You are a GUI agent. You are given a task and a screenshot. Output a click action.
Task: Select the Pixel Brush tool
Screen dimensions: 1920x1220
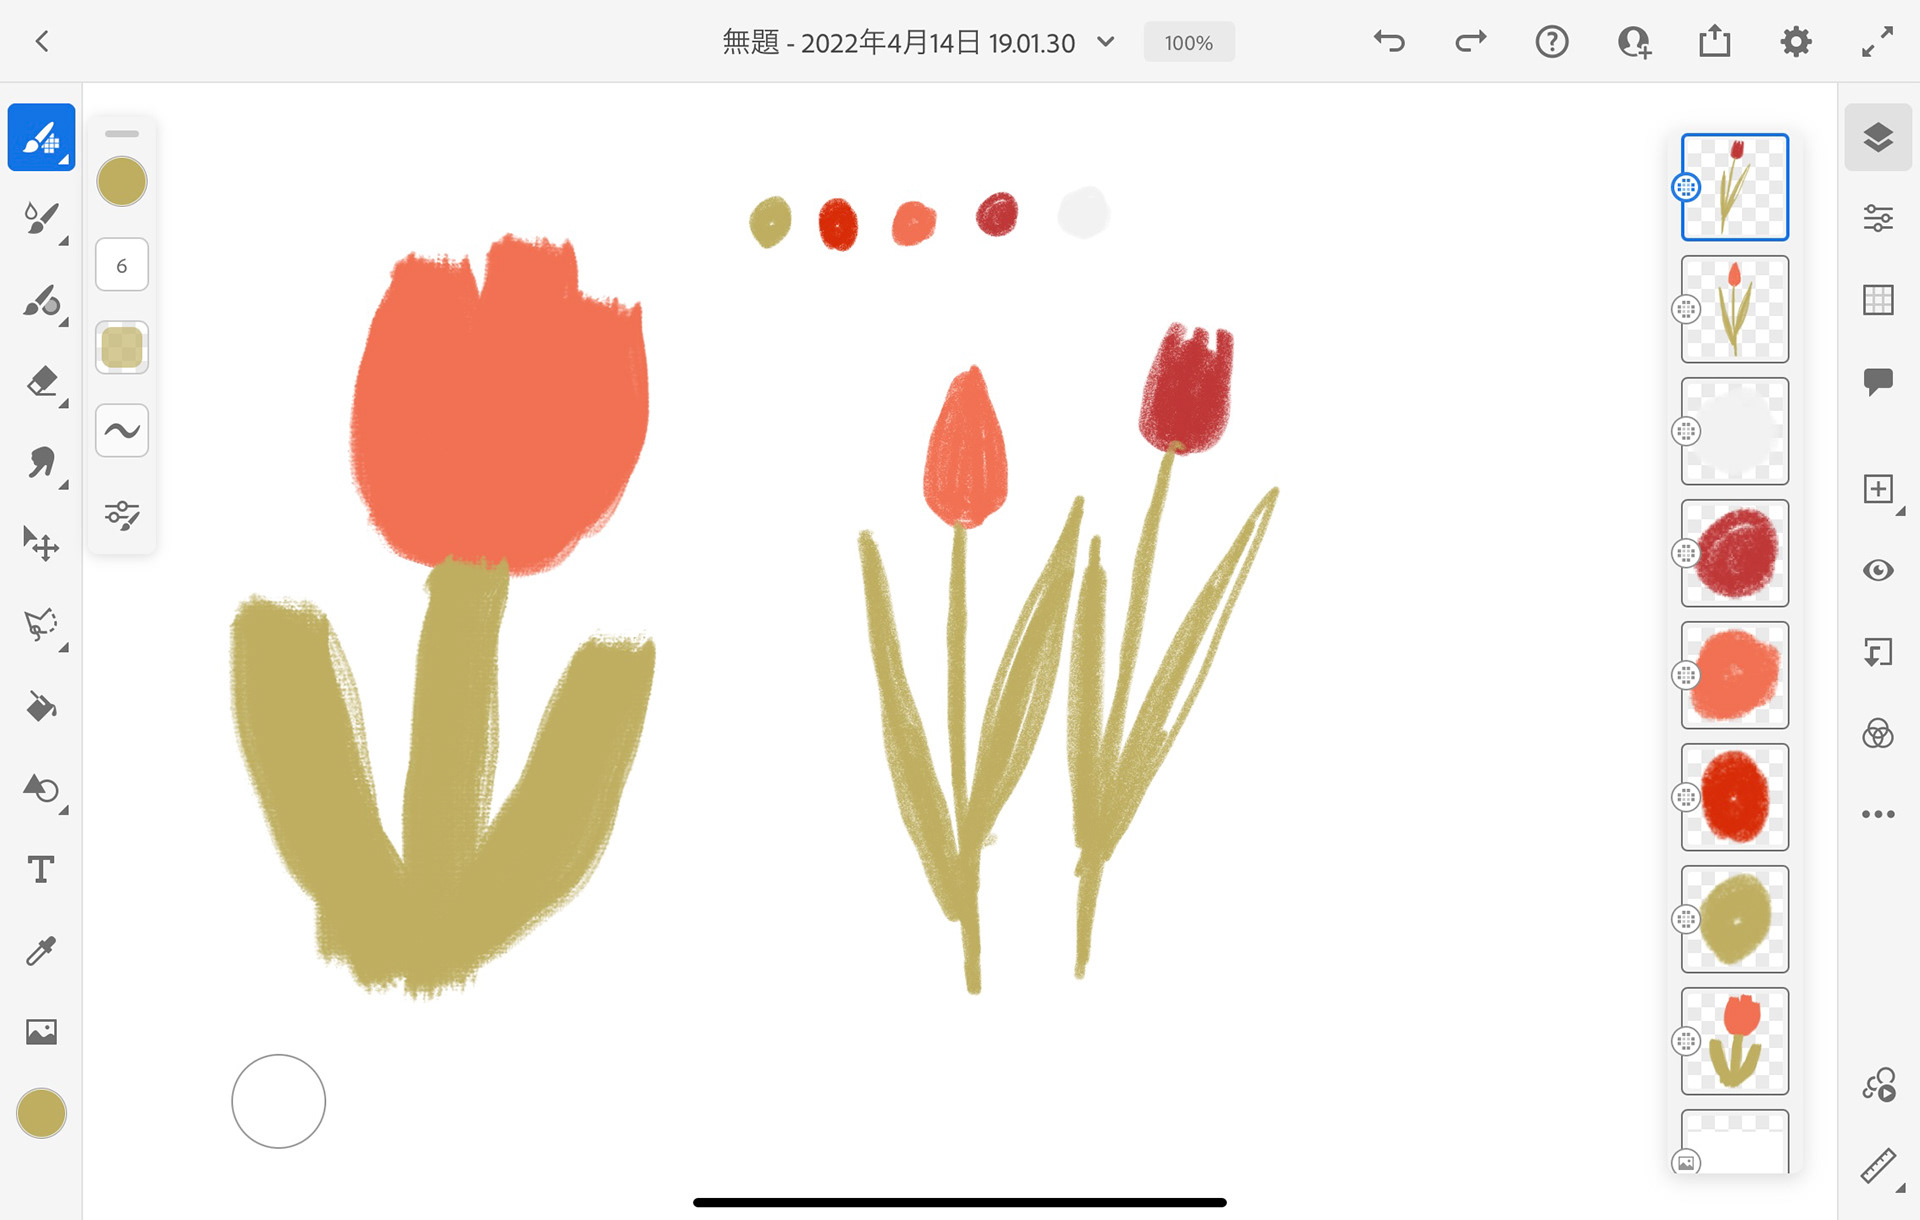42,137
